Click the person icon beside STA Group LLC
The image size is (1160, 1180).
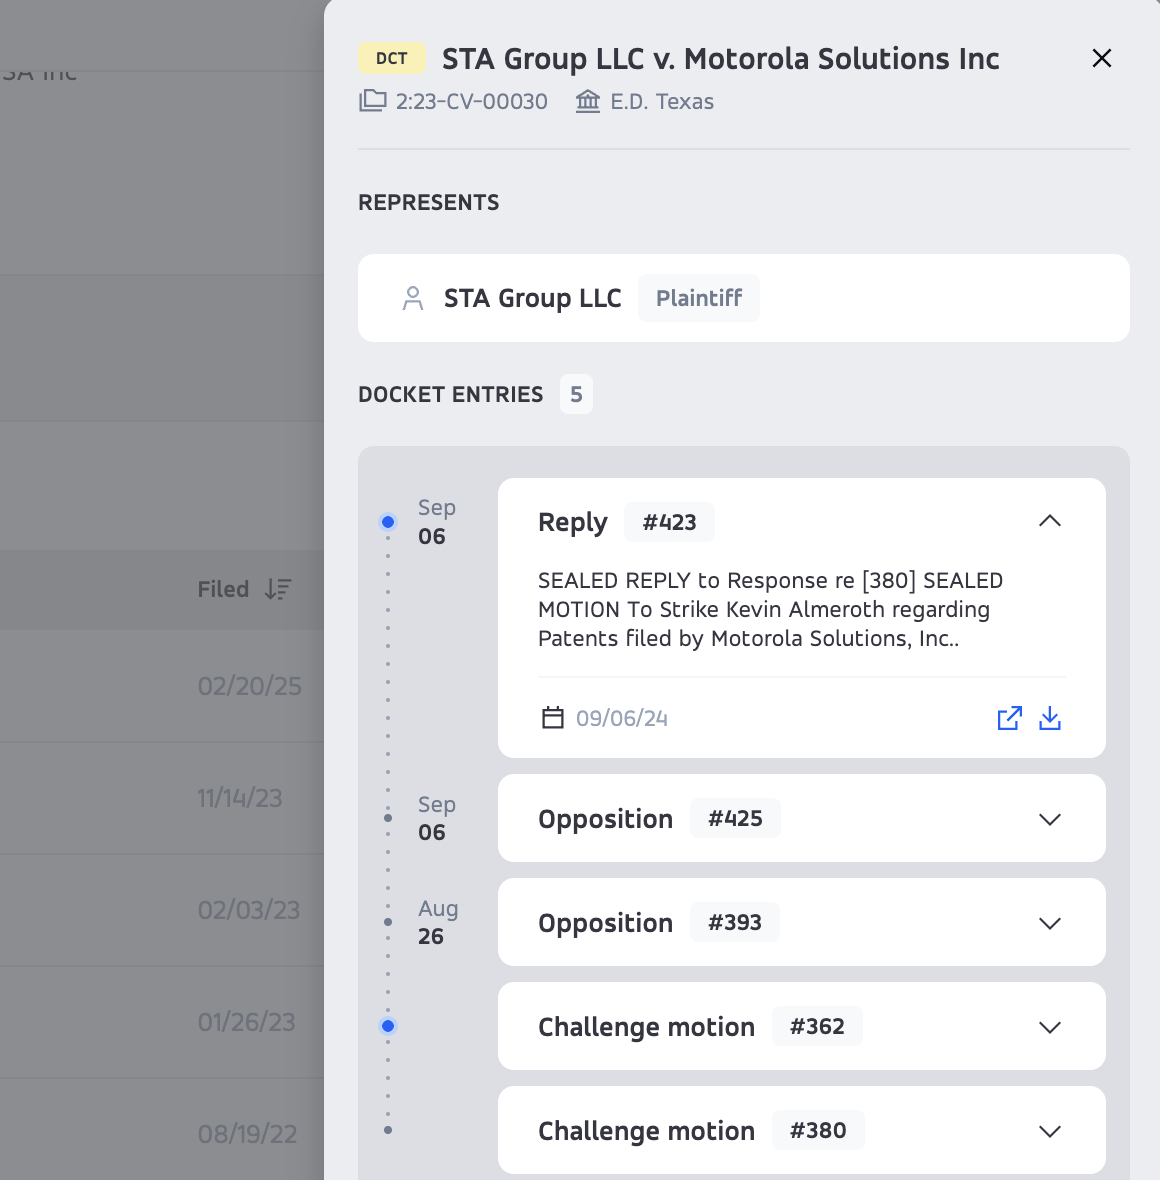413,298
